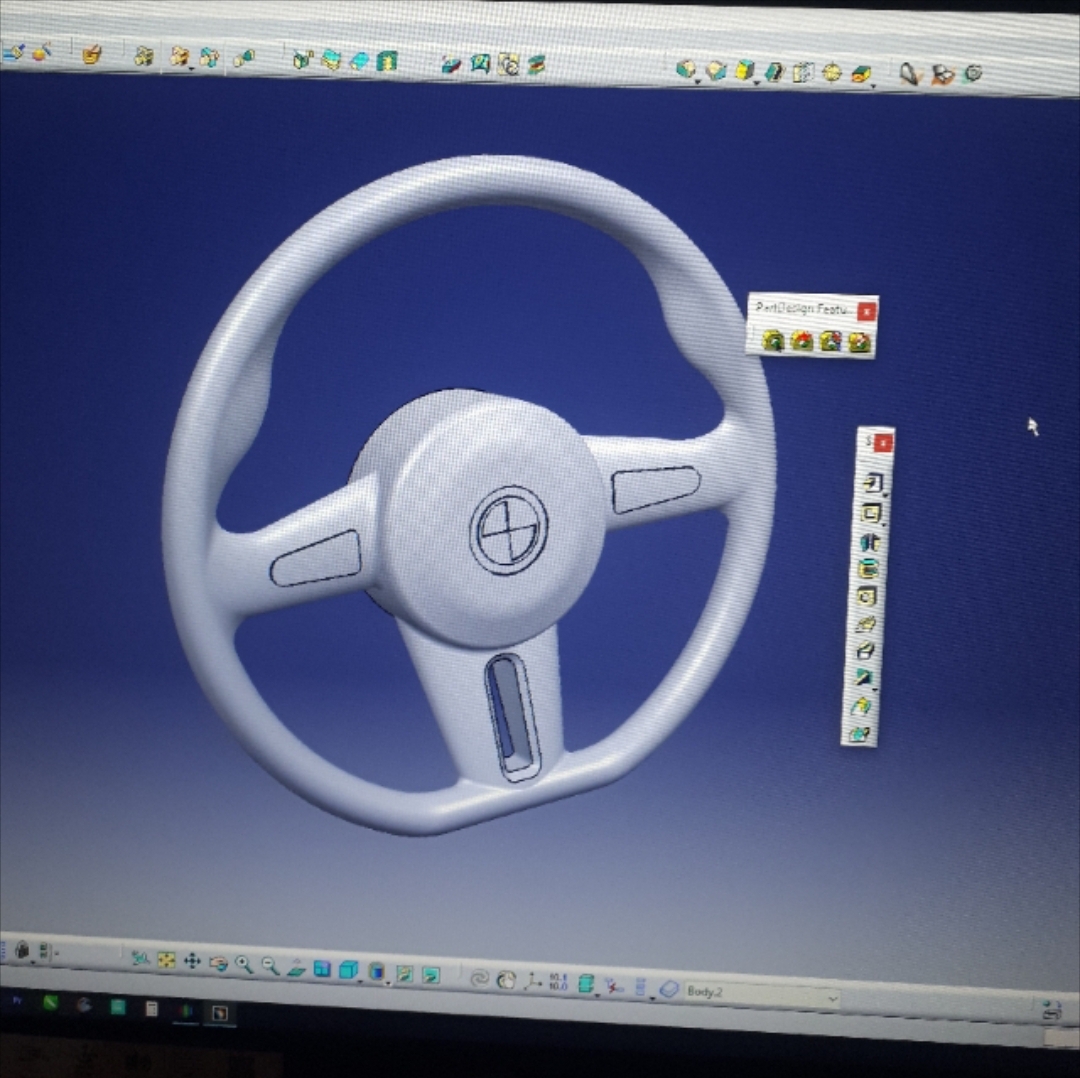Toggle the Only Current Body eraser-shaped icon
Viewport: 1080px width, 1078px height.
click(669, 989)
